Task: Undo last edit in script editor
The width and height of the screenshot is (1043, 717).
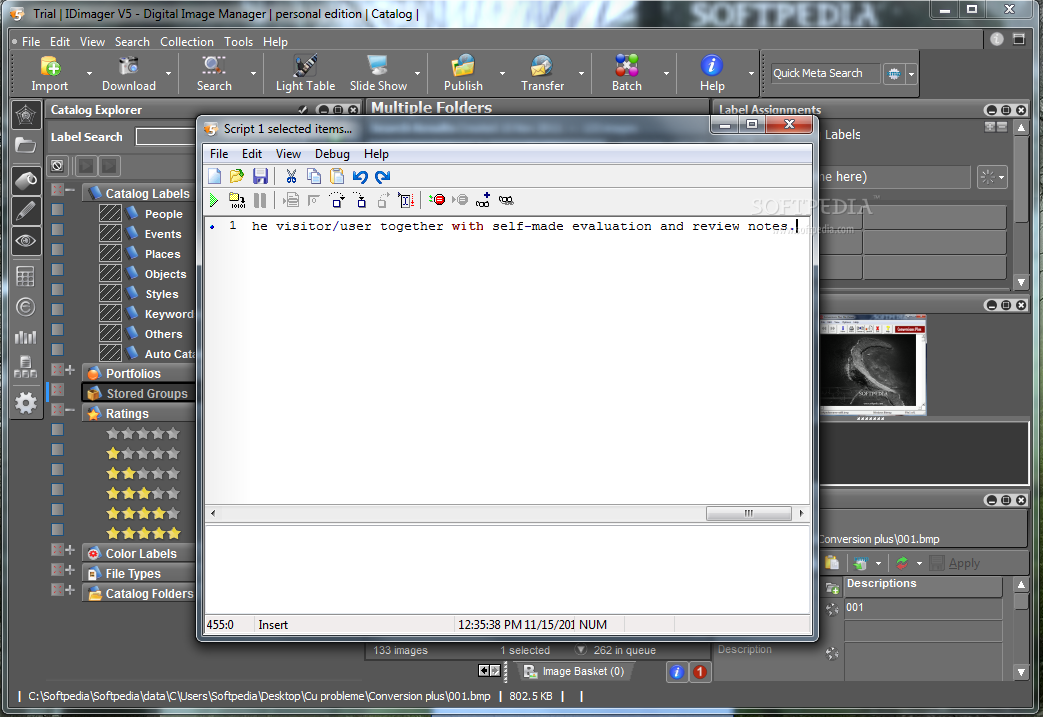Action: pyautogui.click(x=360, y=176)
